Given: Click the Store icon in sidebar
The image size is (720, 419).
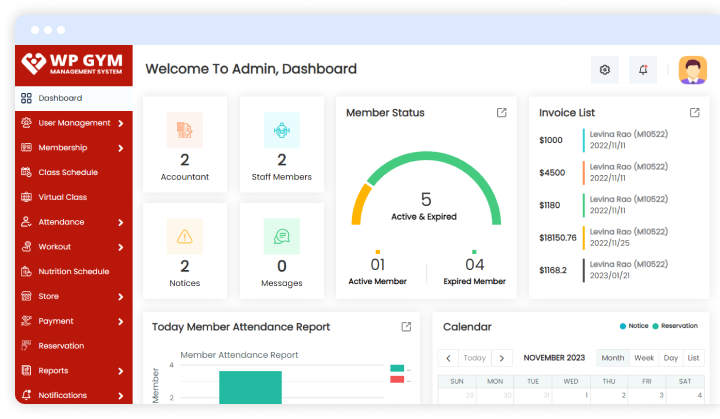Looking at the screenshot, I should click(26, 296).
